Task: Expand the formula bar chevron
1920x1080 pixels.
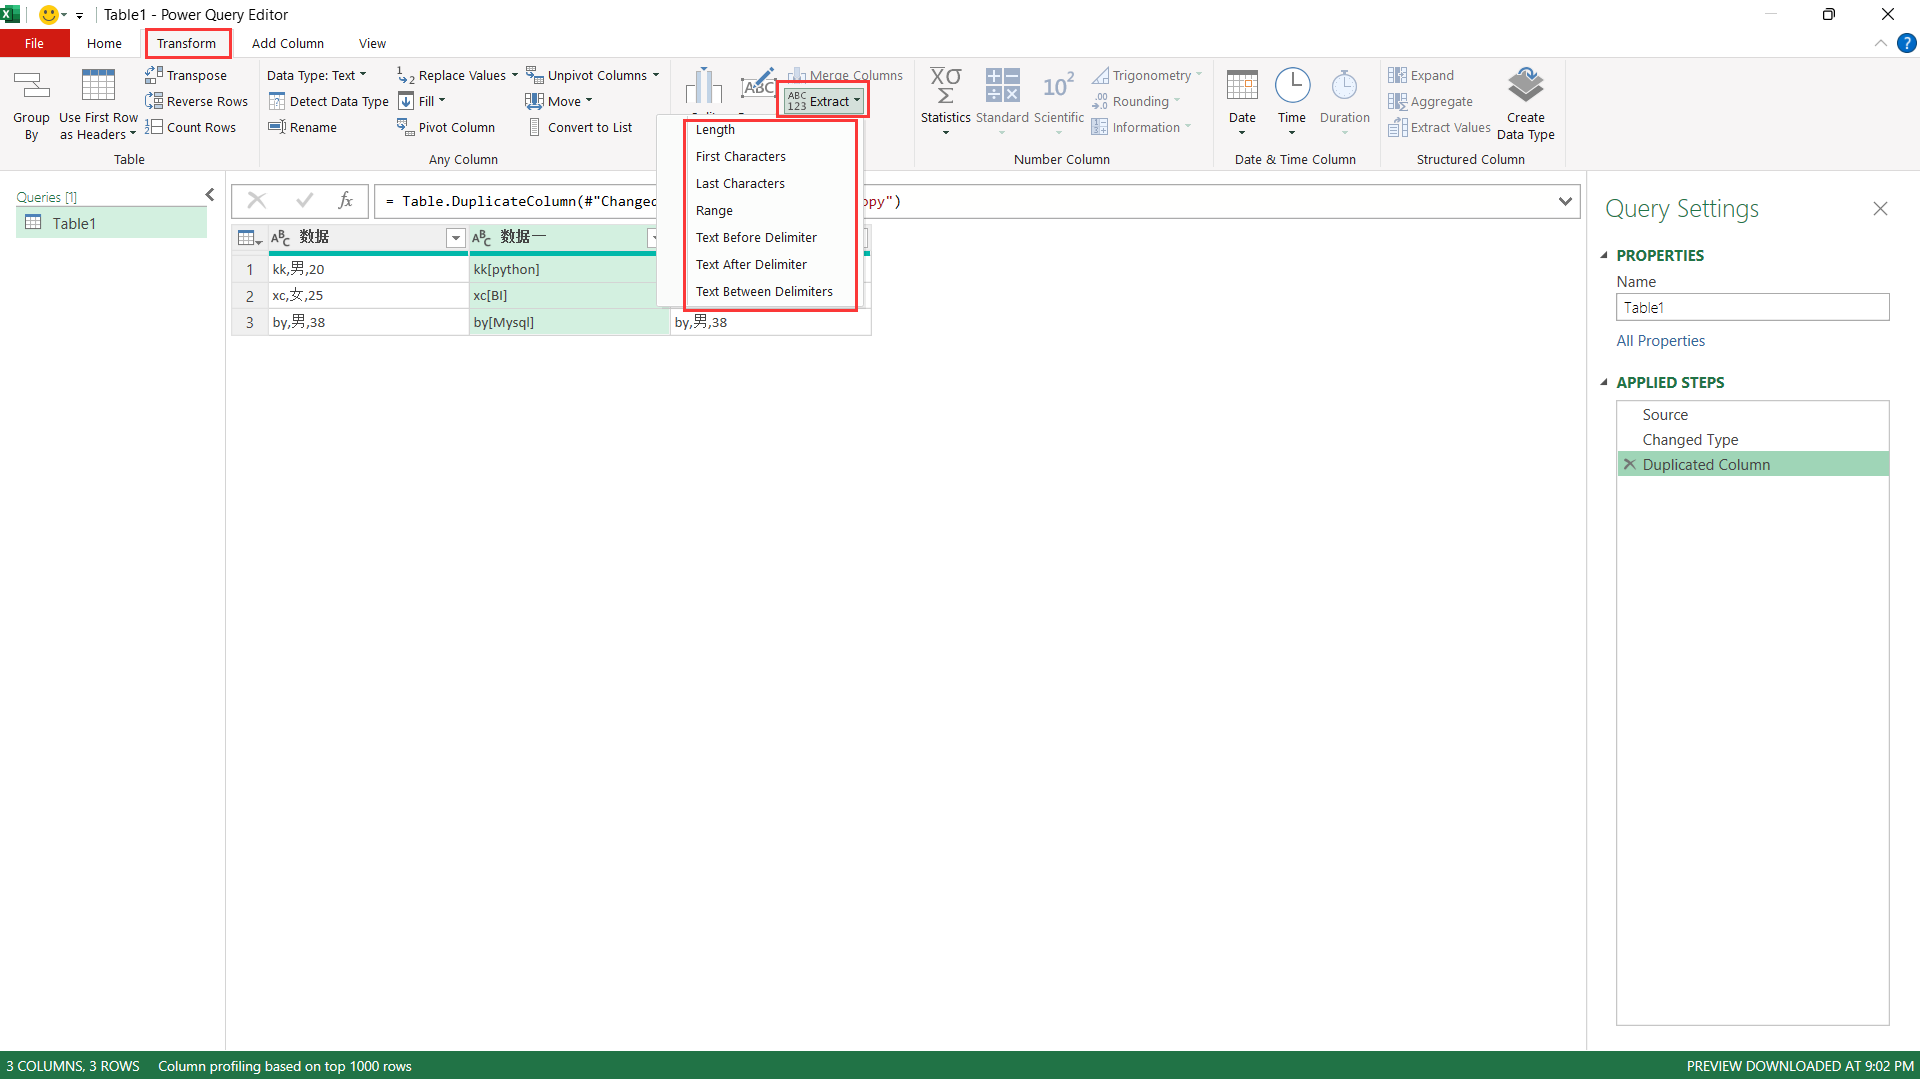Action: [1565, 201]
